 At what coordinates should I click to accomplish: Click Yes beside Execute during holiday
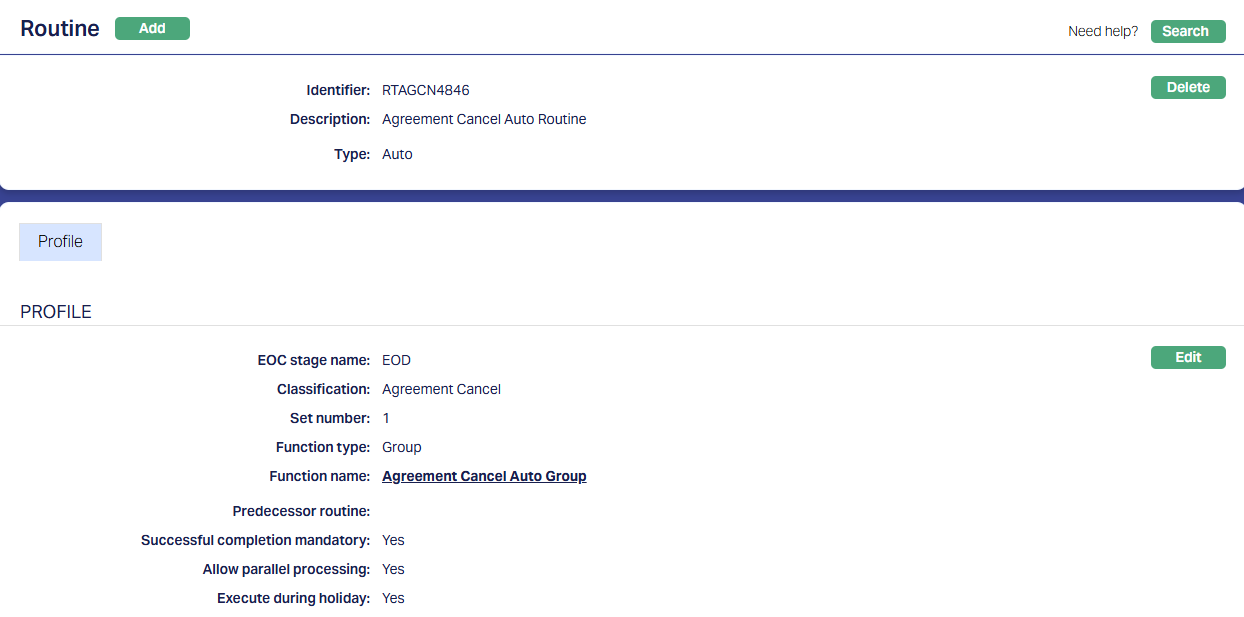[393, 599]
